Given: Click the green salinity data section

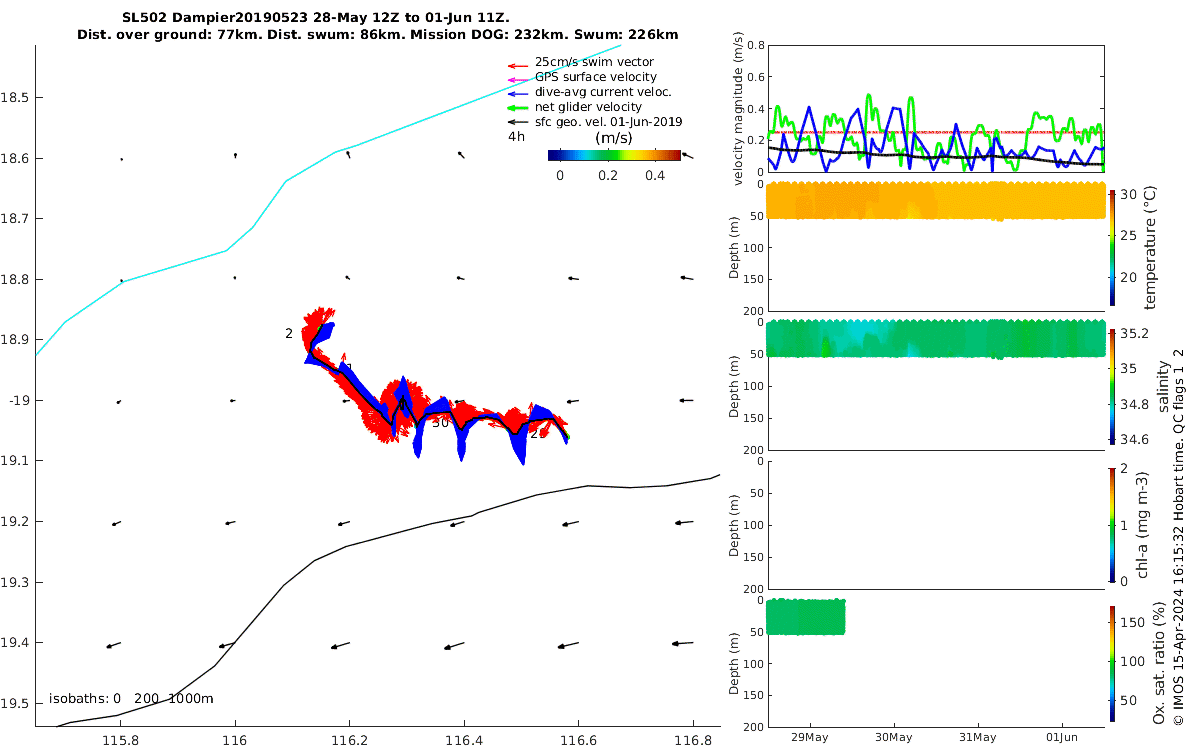Looking at the screenshot, I should point(935,339).
